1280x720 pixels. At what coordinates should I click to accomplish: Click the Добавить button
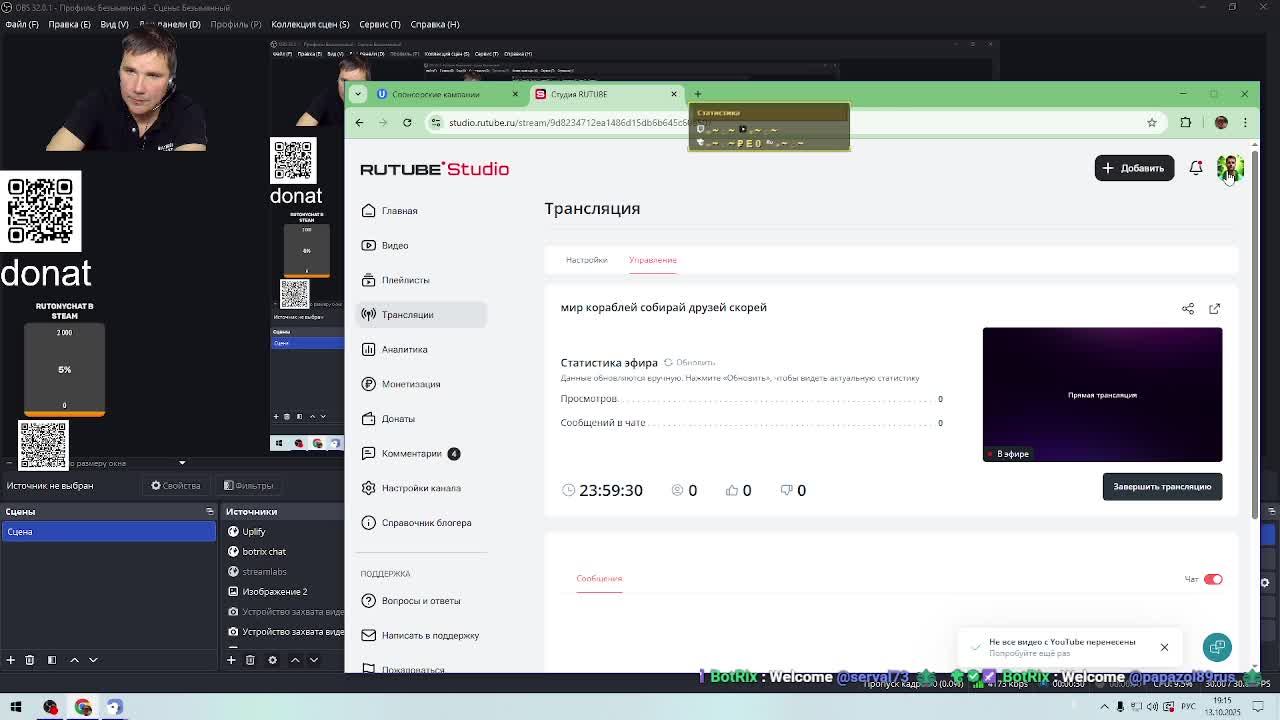[1134, 168]
